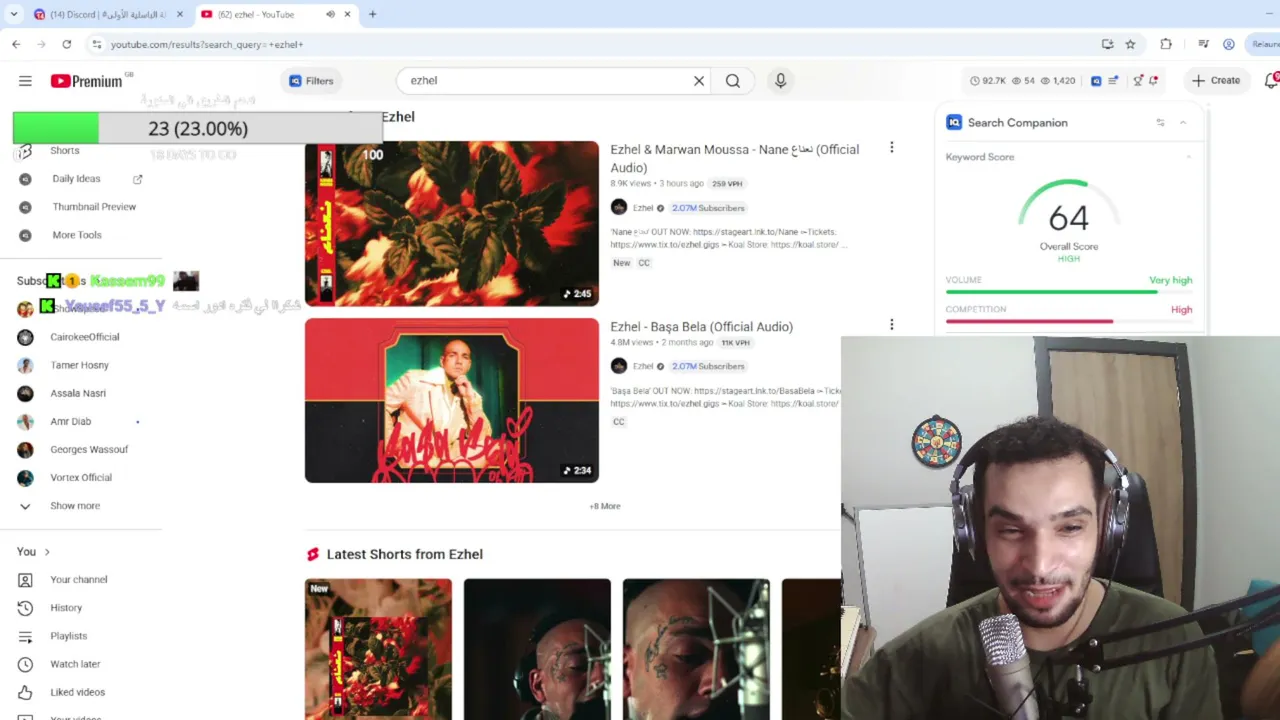Open the search Filters button

click(311, 81)
